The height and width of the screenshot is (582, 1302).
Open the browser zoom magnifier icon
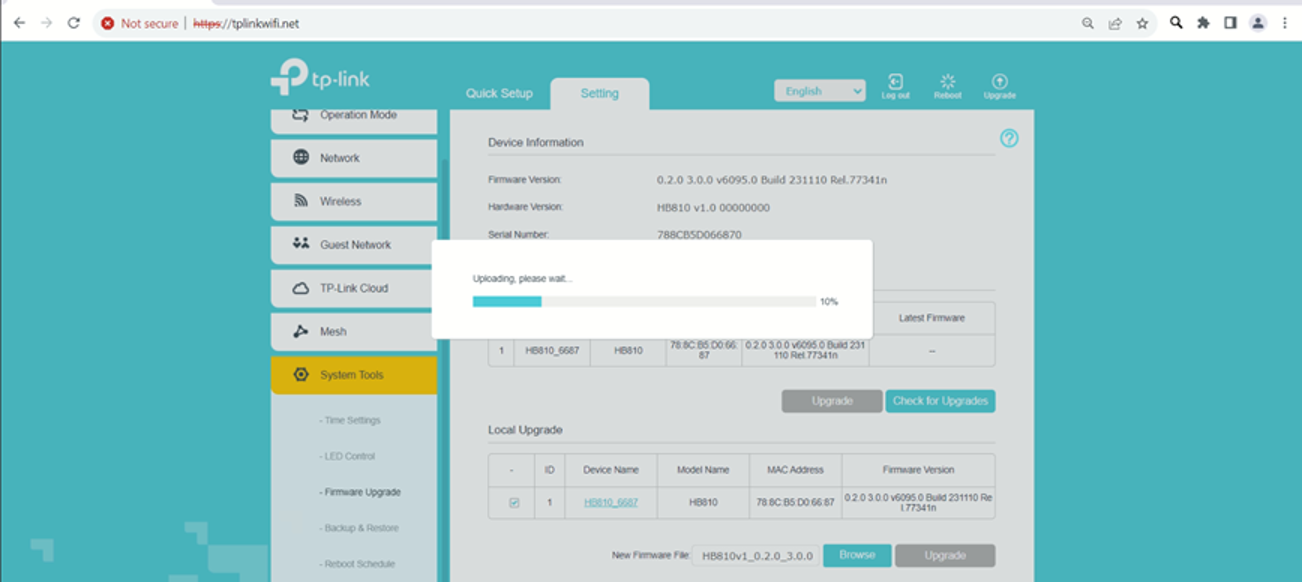[1088, 23]
